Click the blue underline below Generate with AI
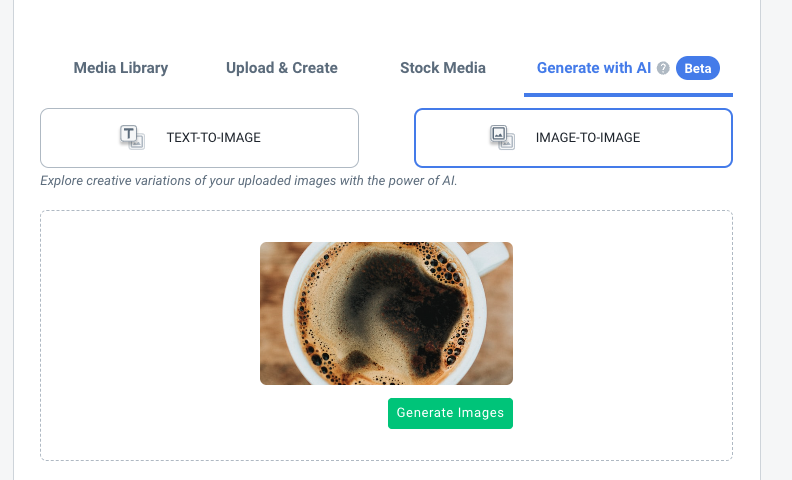Screen dimensions: 792x480 628,94
